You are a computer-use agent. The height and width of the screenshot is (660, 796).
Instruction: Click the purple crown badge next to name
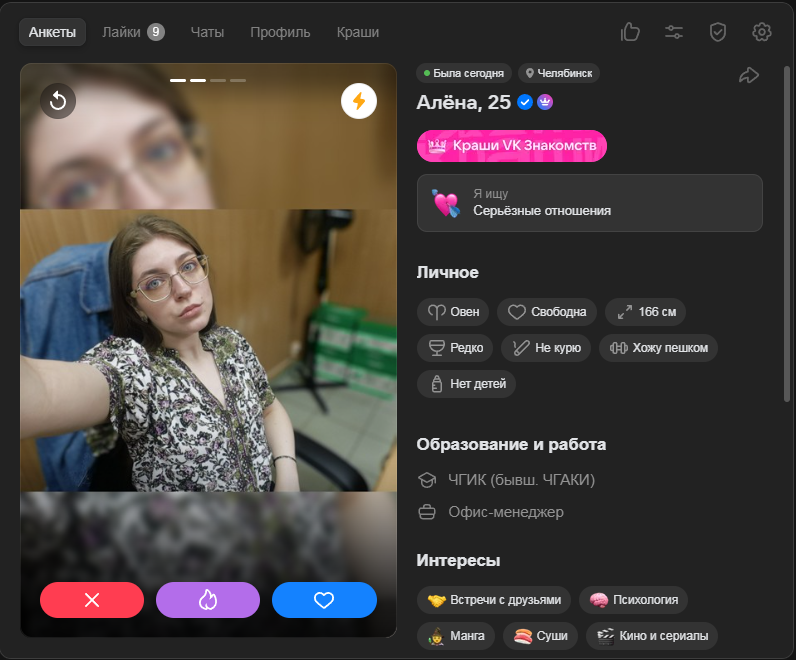click(x=545, y=103)
